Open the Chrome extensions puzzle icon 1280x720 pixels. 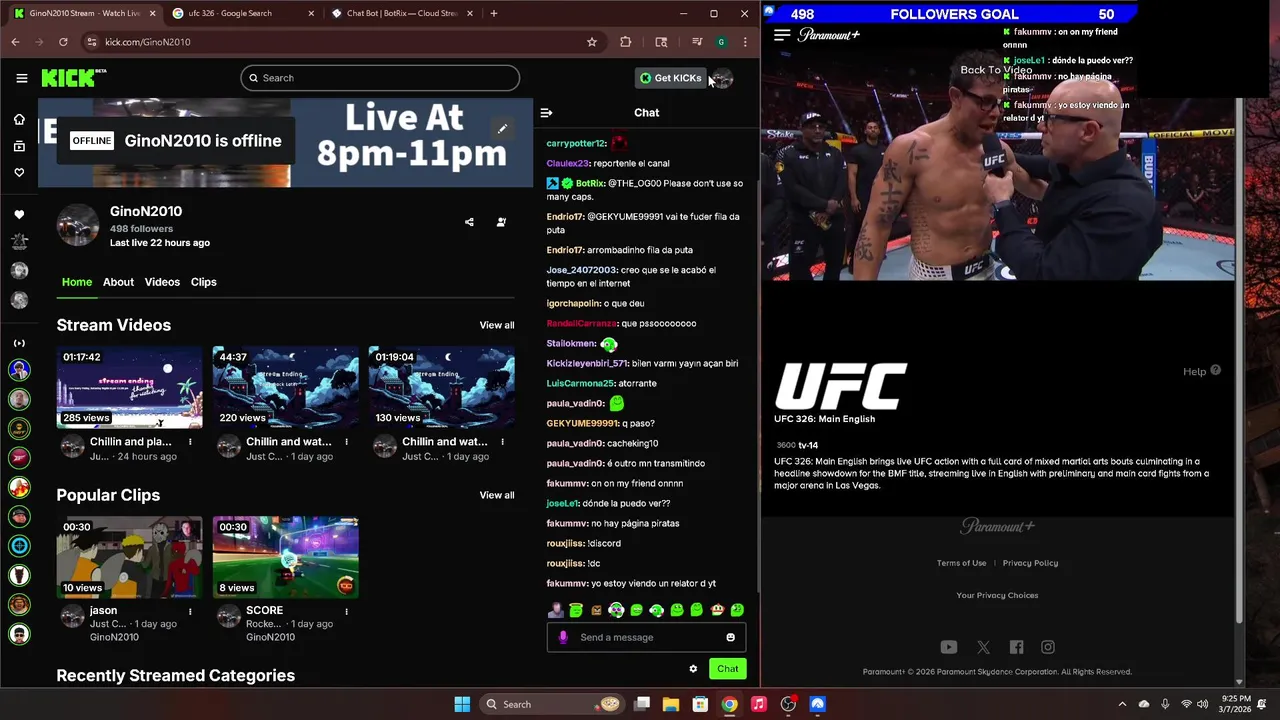pos(626,42)
